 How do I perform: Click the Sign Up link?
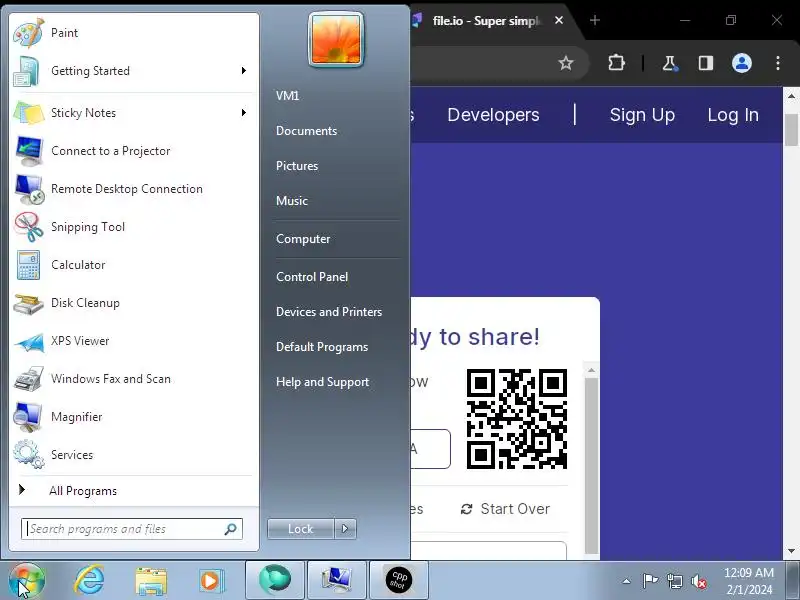(x=642, y=115)
